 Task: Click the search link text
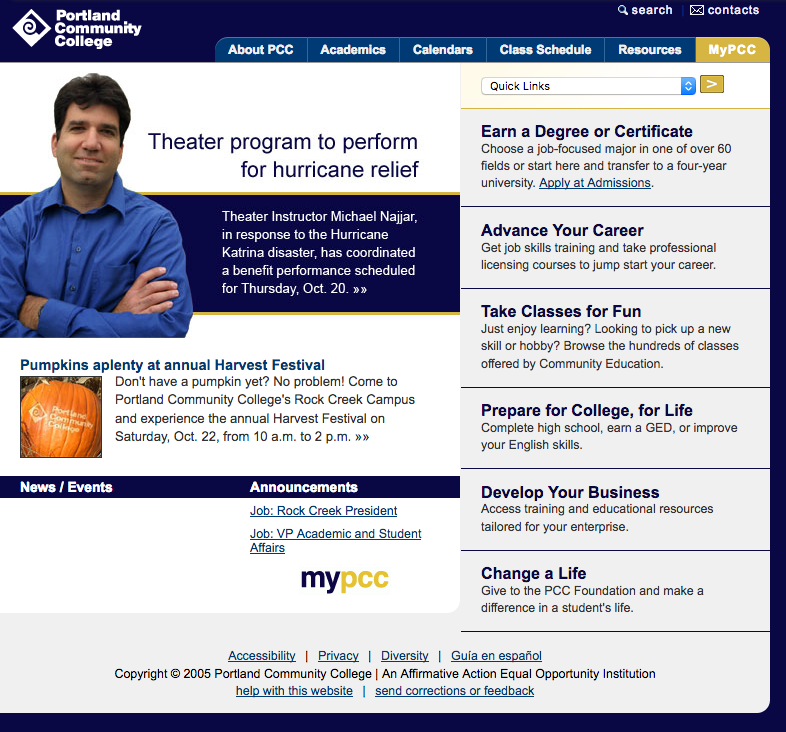coord(652,10)
